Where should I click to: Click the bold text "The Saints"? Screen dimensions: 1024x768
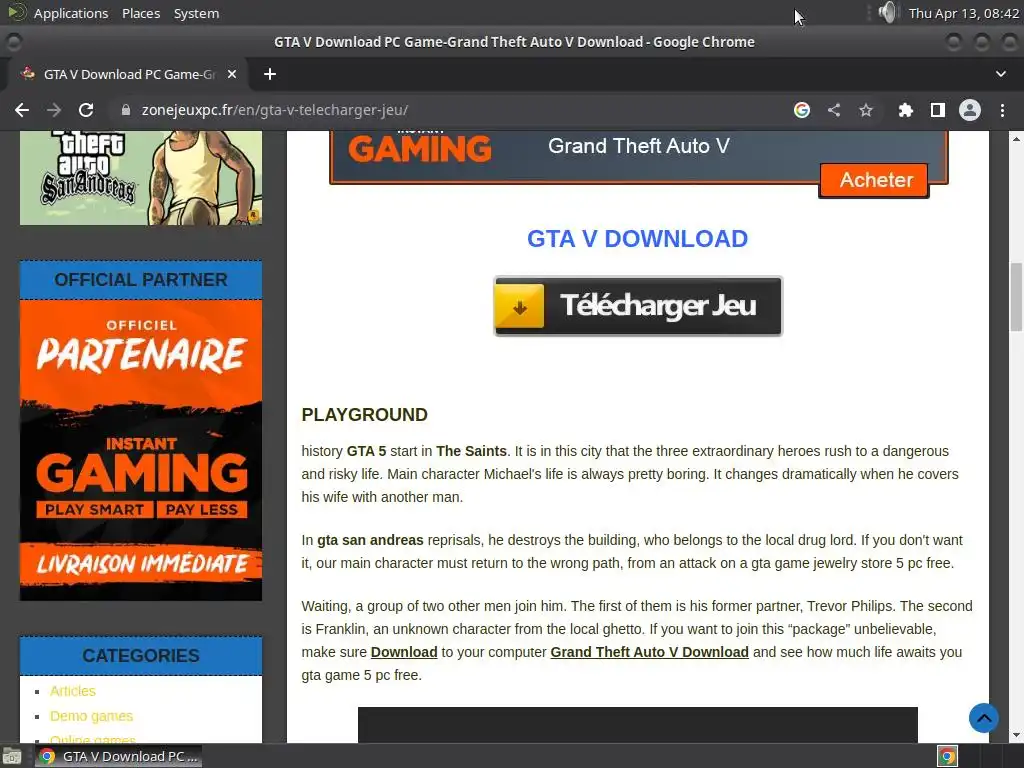click(471, 451)
